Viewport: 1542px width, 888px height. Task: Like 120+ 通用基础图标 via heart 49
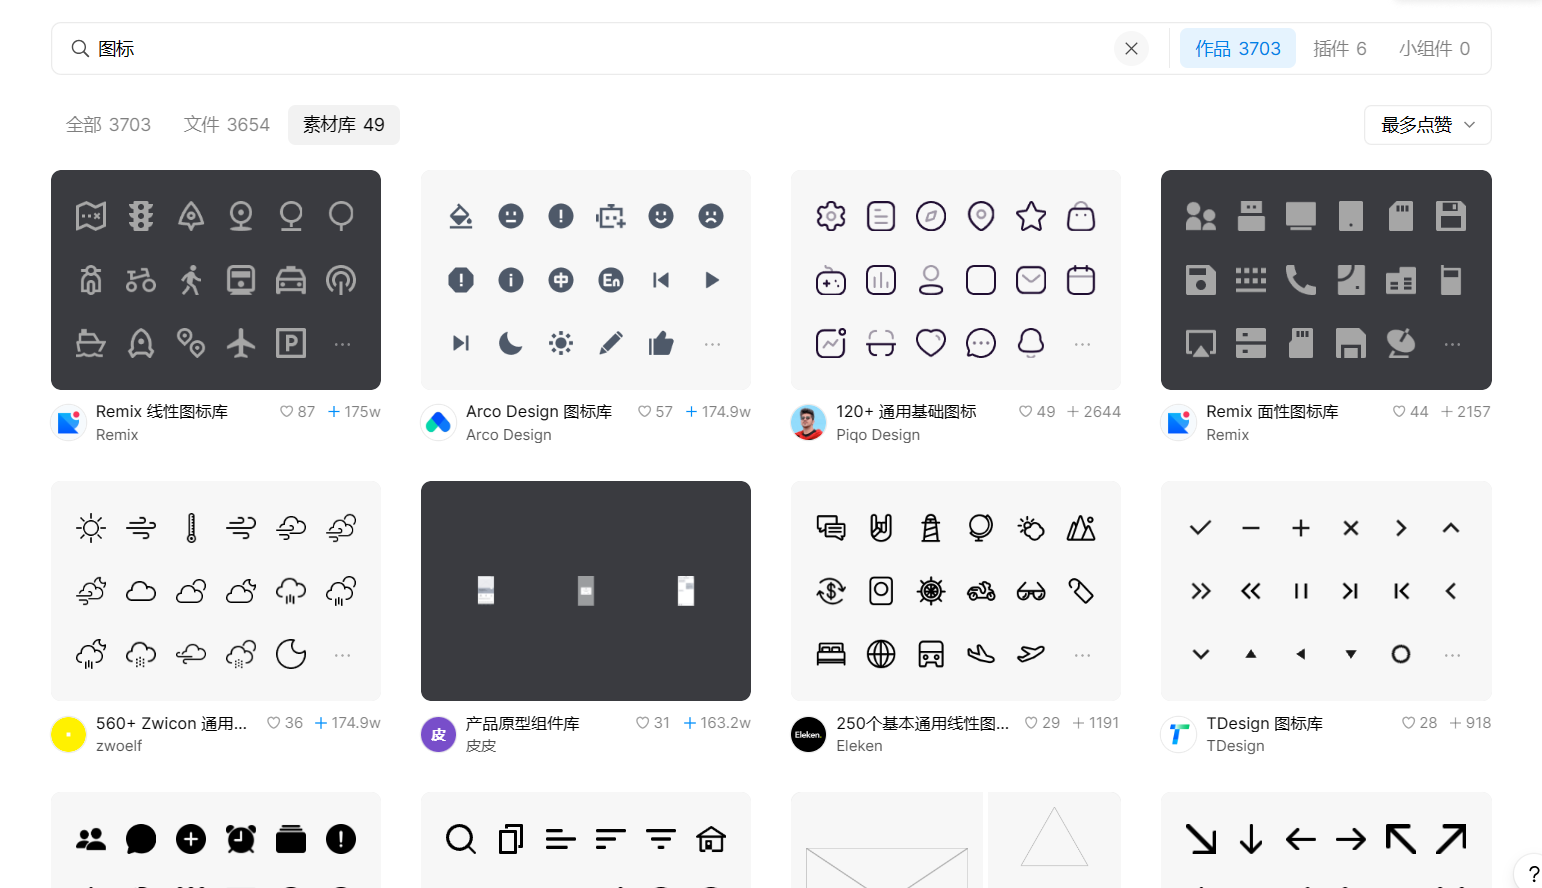1036,412
